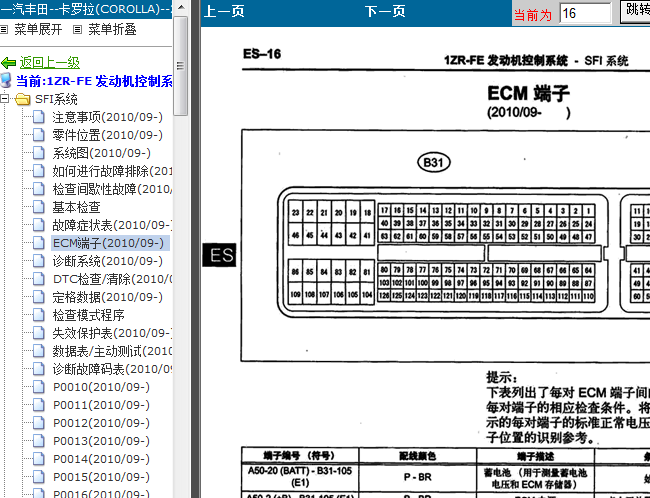Click the 端子描述 column header
Screen dimensions: 650x498
point(535,456)
